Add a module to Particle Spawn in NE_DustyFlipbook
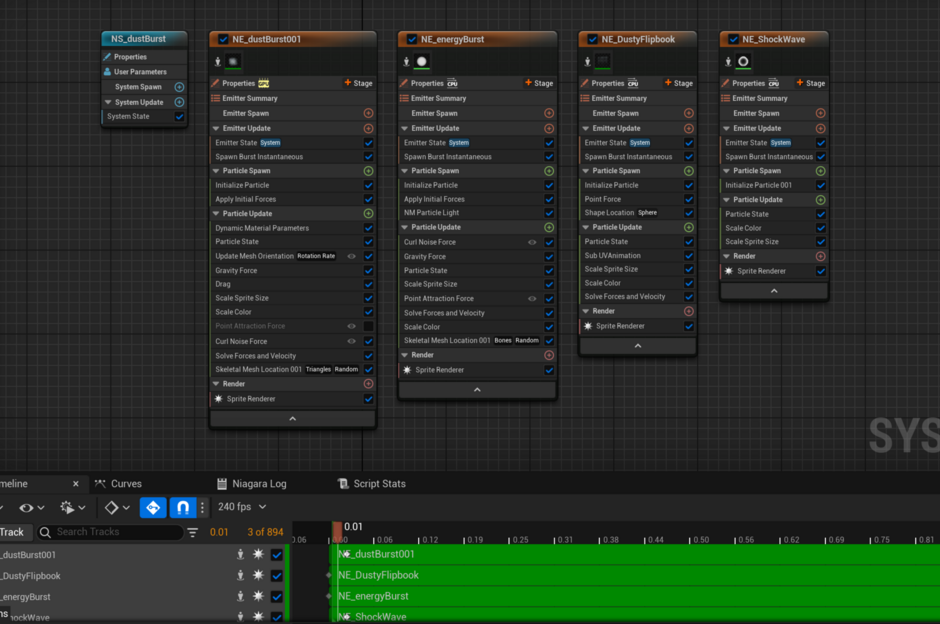Image resolution: width=940 pixels, height=624 pixels. tap(689, 171)
